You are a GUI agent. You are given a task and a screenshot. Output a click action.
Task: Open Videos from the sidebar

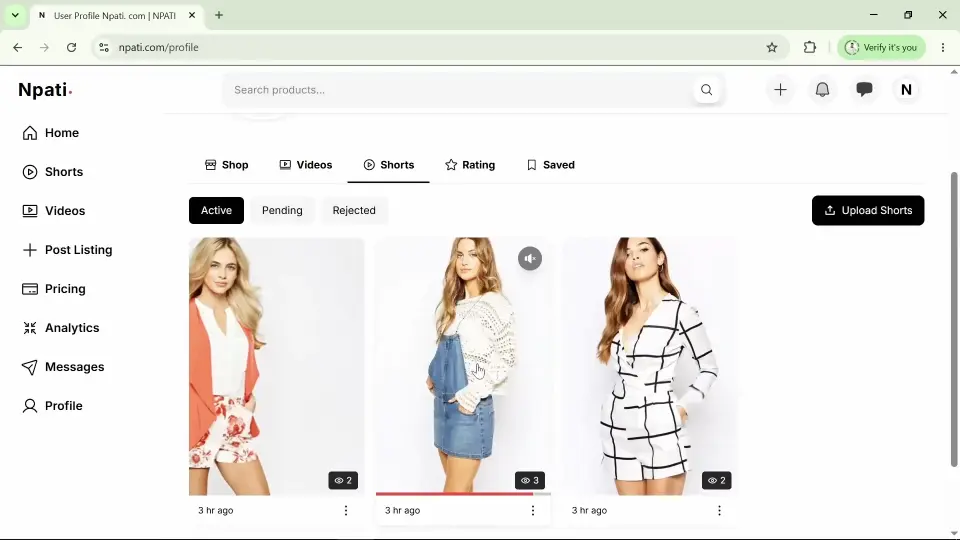53,211
